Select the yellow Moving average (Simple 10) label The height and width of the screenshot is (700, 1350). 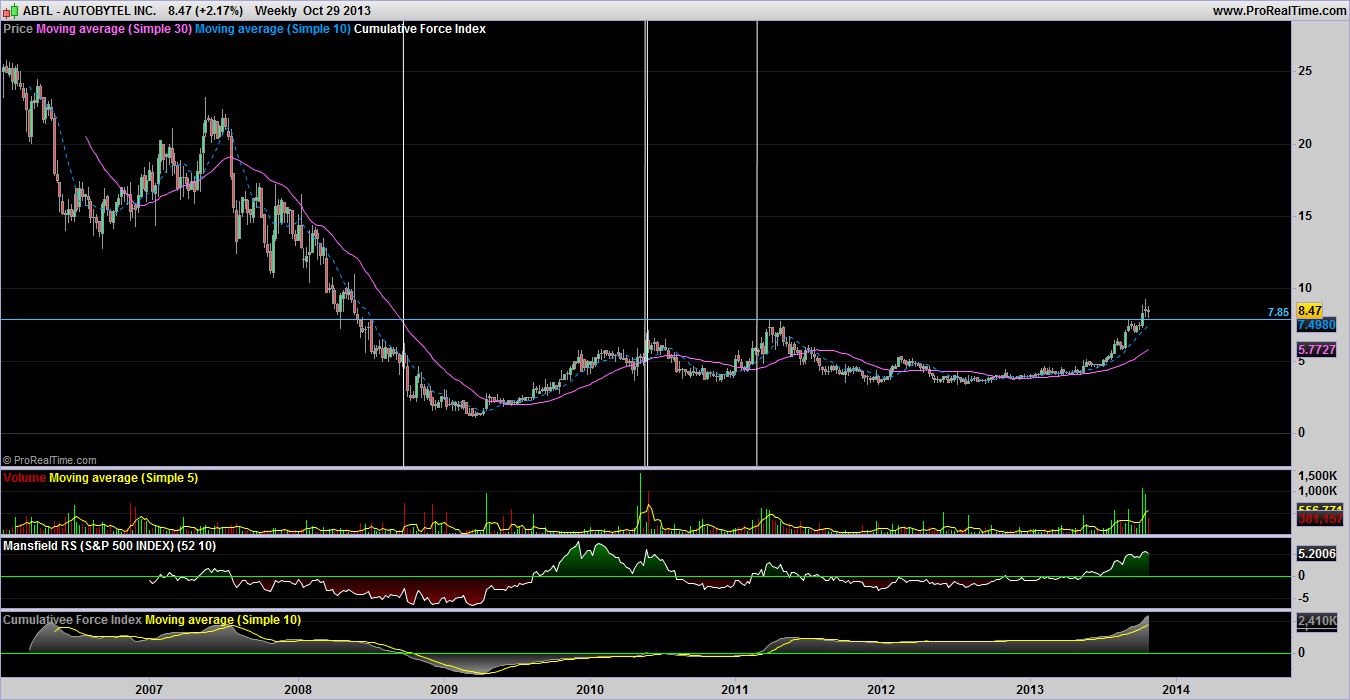click(x=223, y=620)
